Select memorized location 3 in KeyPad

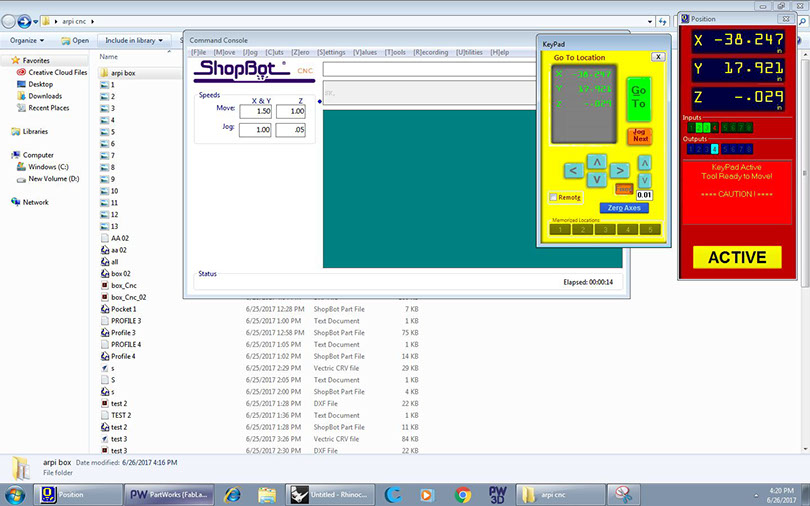[605, 229]
